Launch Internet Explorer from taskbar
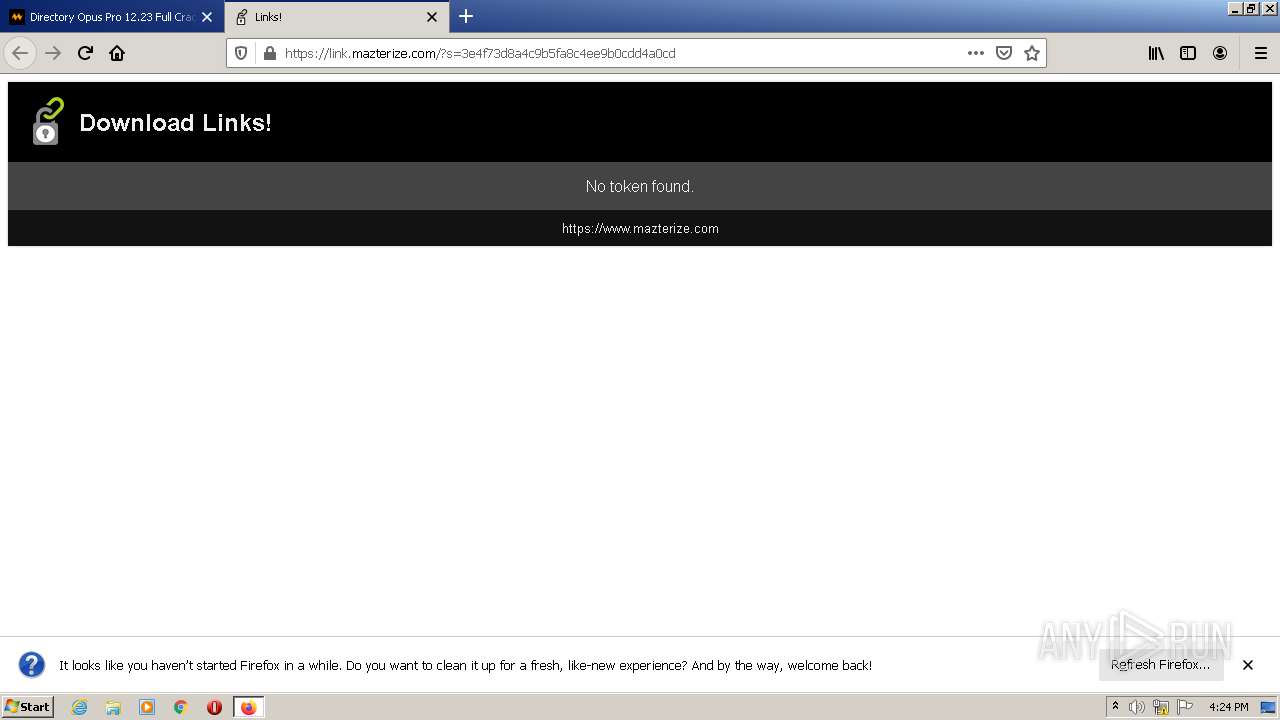Image resolution: width=1280 pixels, height=720 pixels. (79, 707)
